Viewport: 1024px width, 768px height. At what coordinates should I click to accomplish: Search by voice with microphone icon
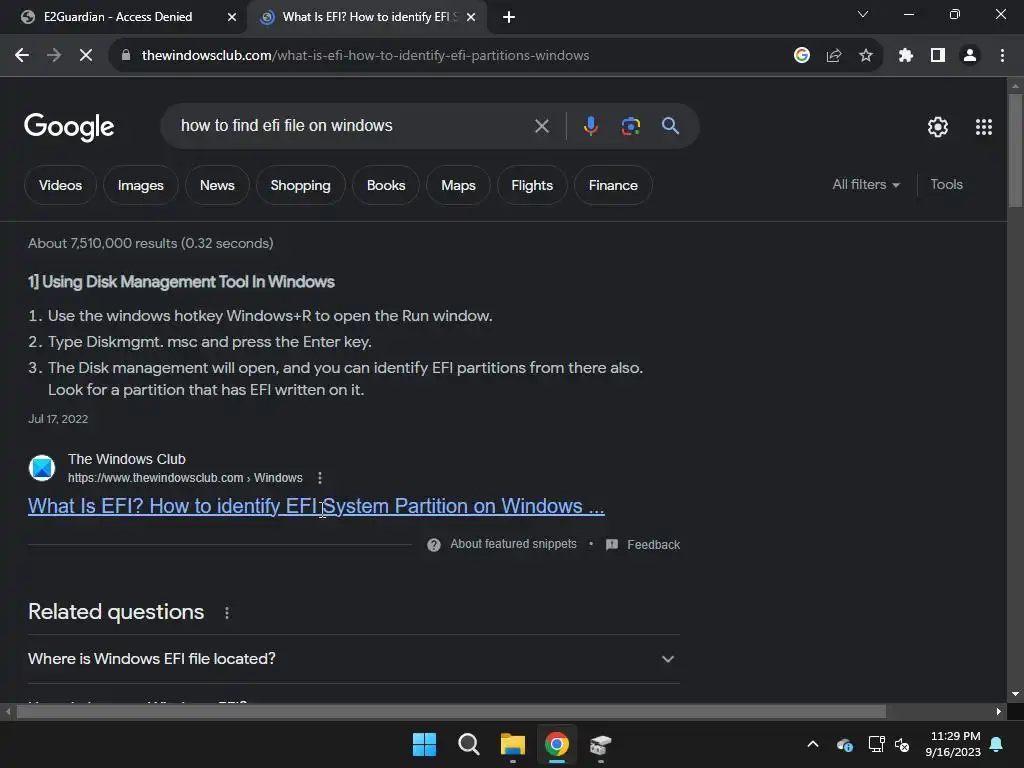point(590,126)
